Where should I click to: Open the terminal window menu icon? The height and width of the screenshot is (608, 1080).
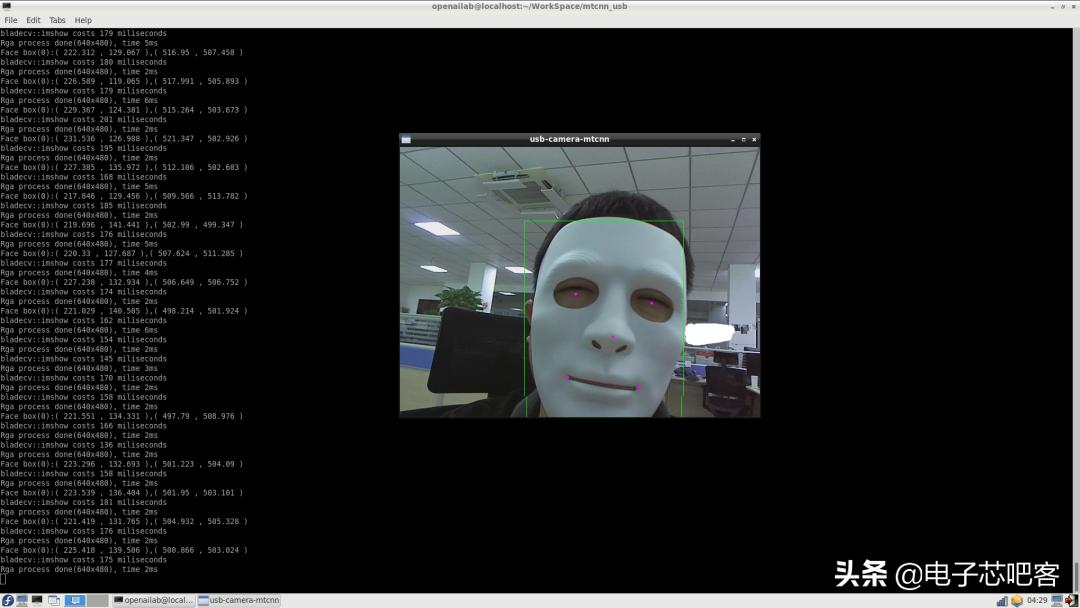click(6, 6)
